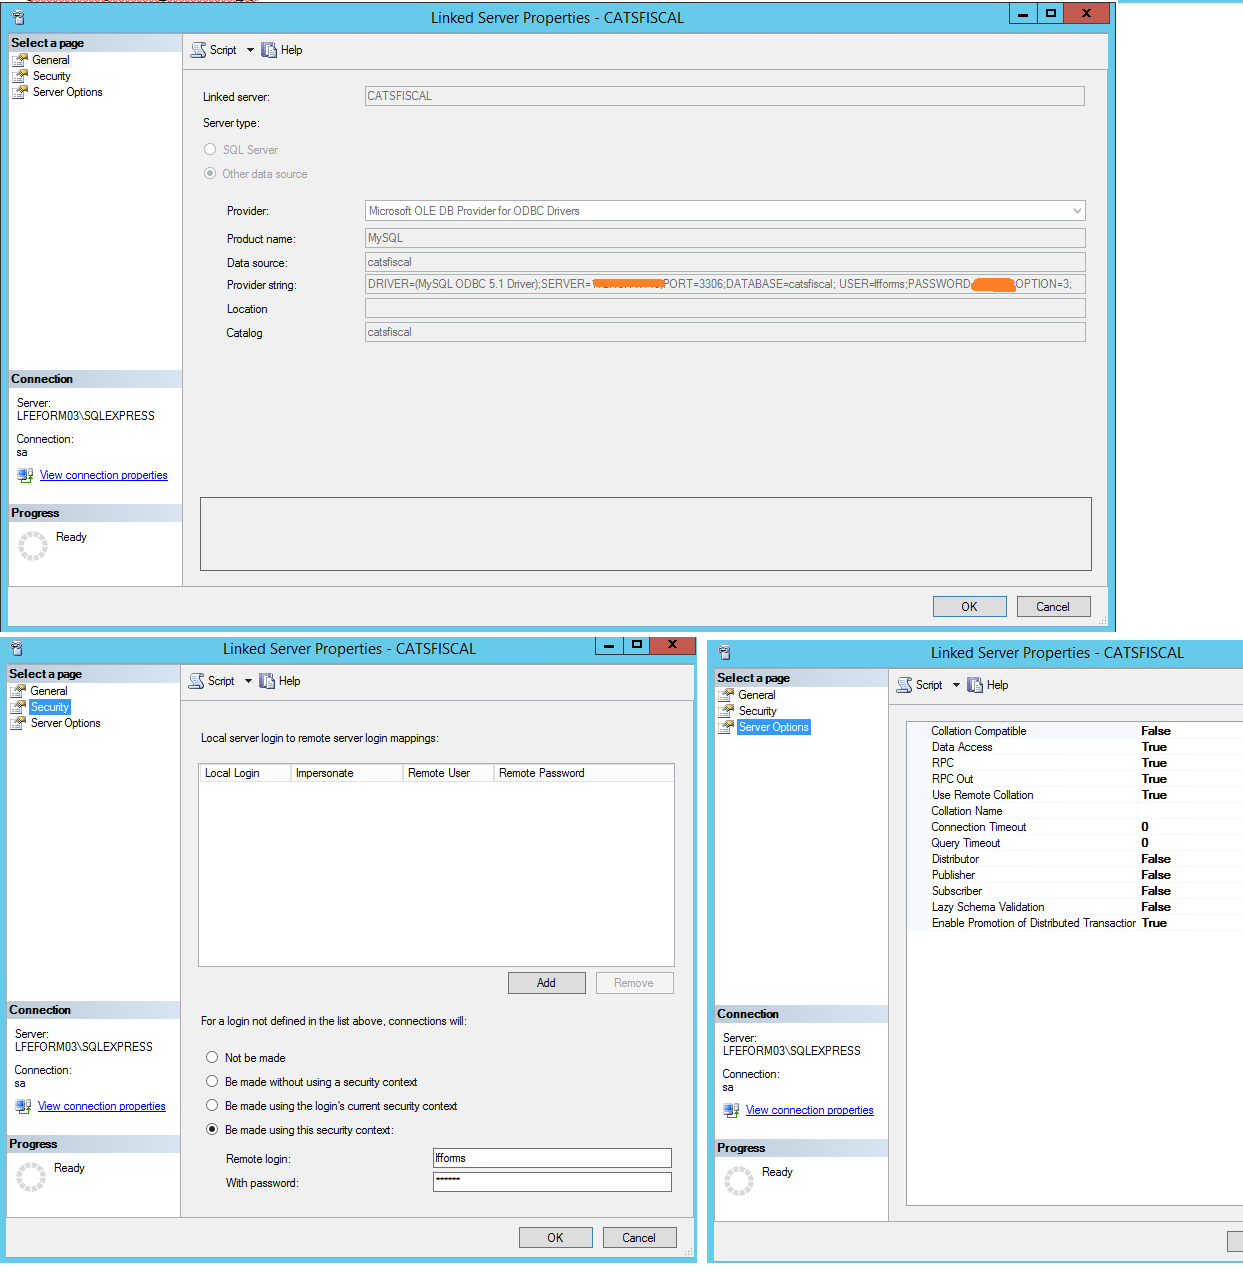
Task: Click Remote User column header
Action: [x=449, y=773]
